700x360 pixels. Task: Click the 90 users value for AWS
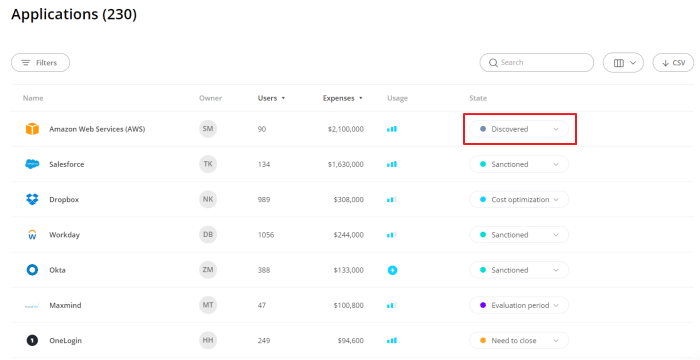(262, 129)
